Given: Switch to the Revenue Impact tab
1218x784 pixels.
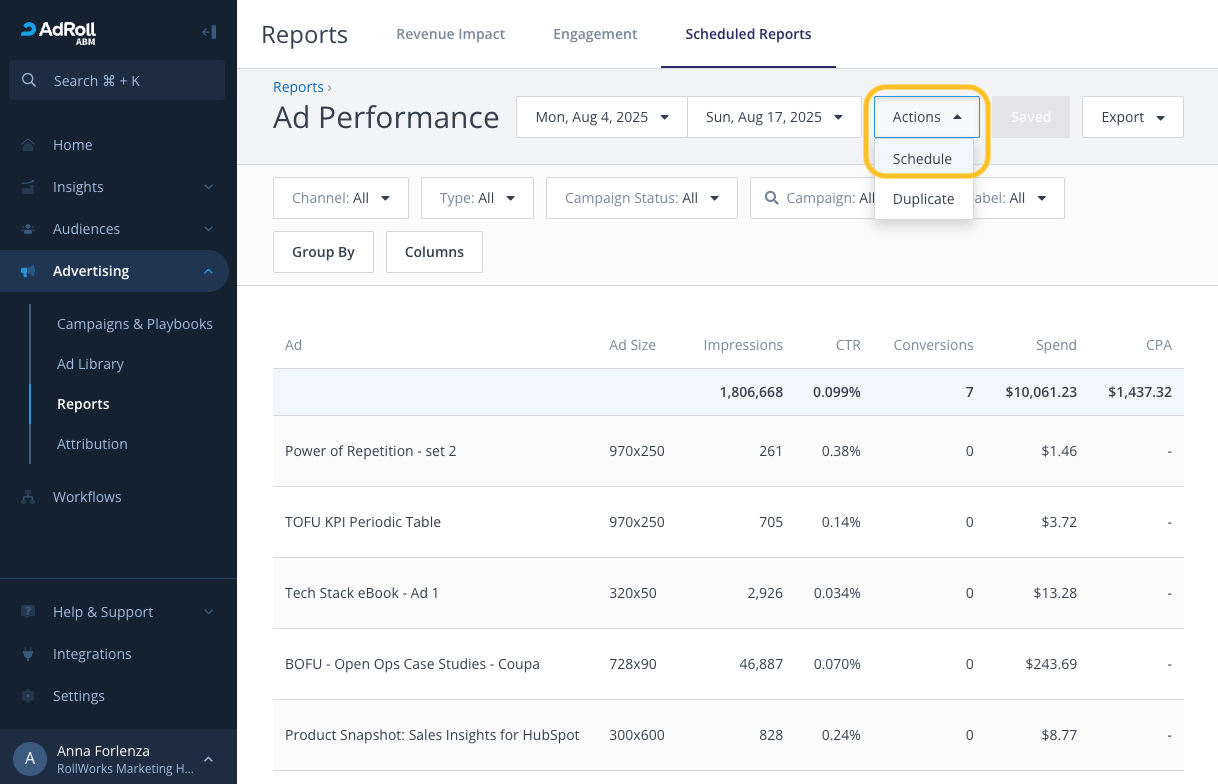Looking at the screenshot, I should 450,34.
